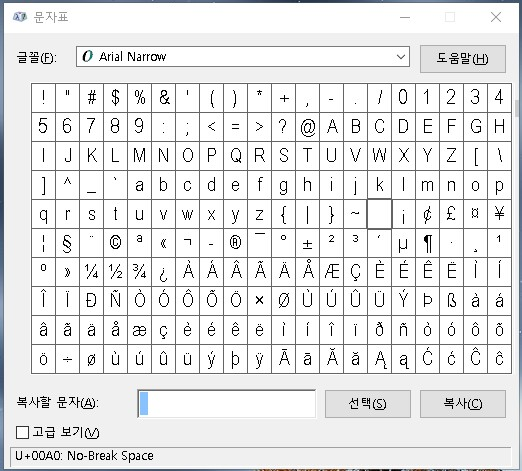The width and height of the screenshot is (522, 471).
Task: Select the dollar sign $ character
Action: click(x=115, y=98)
